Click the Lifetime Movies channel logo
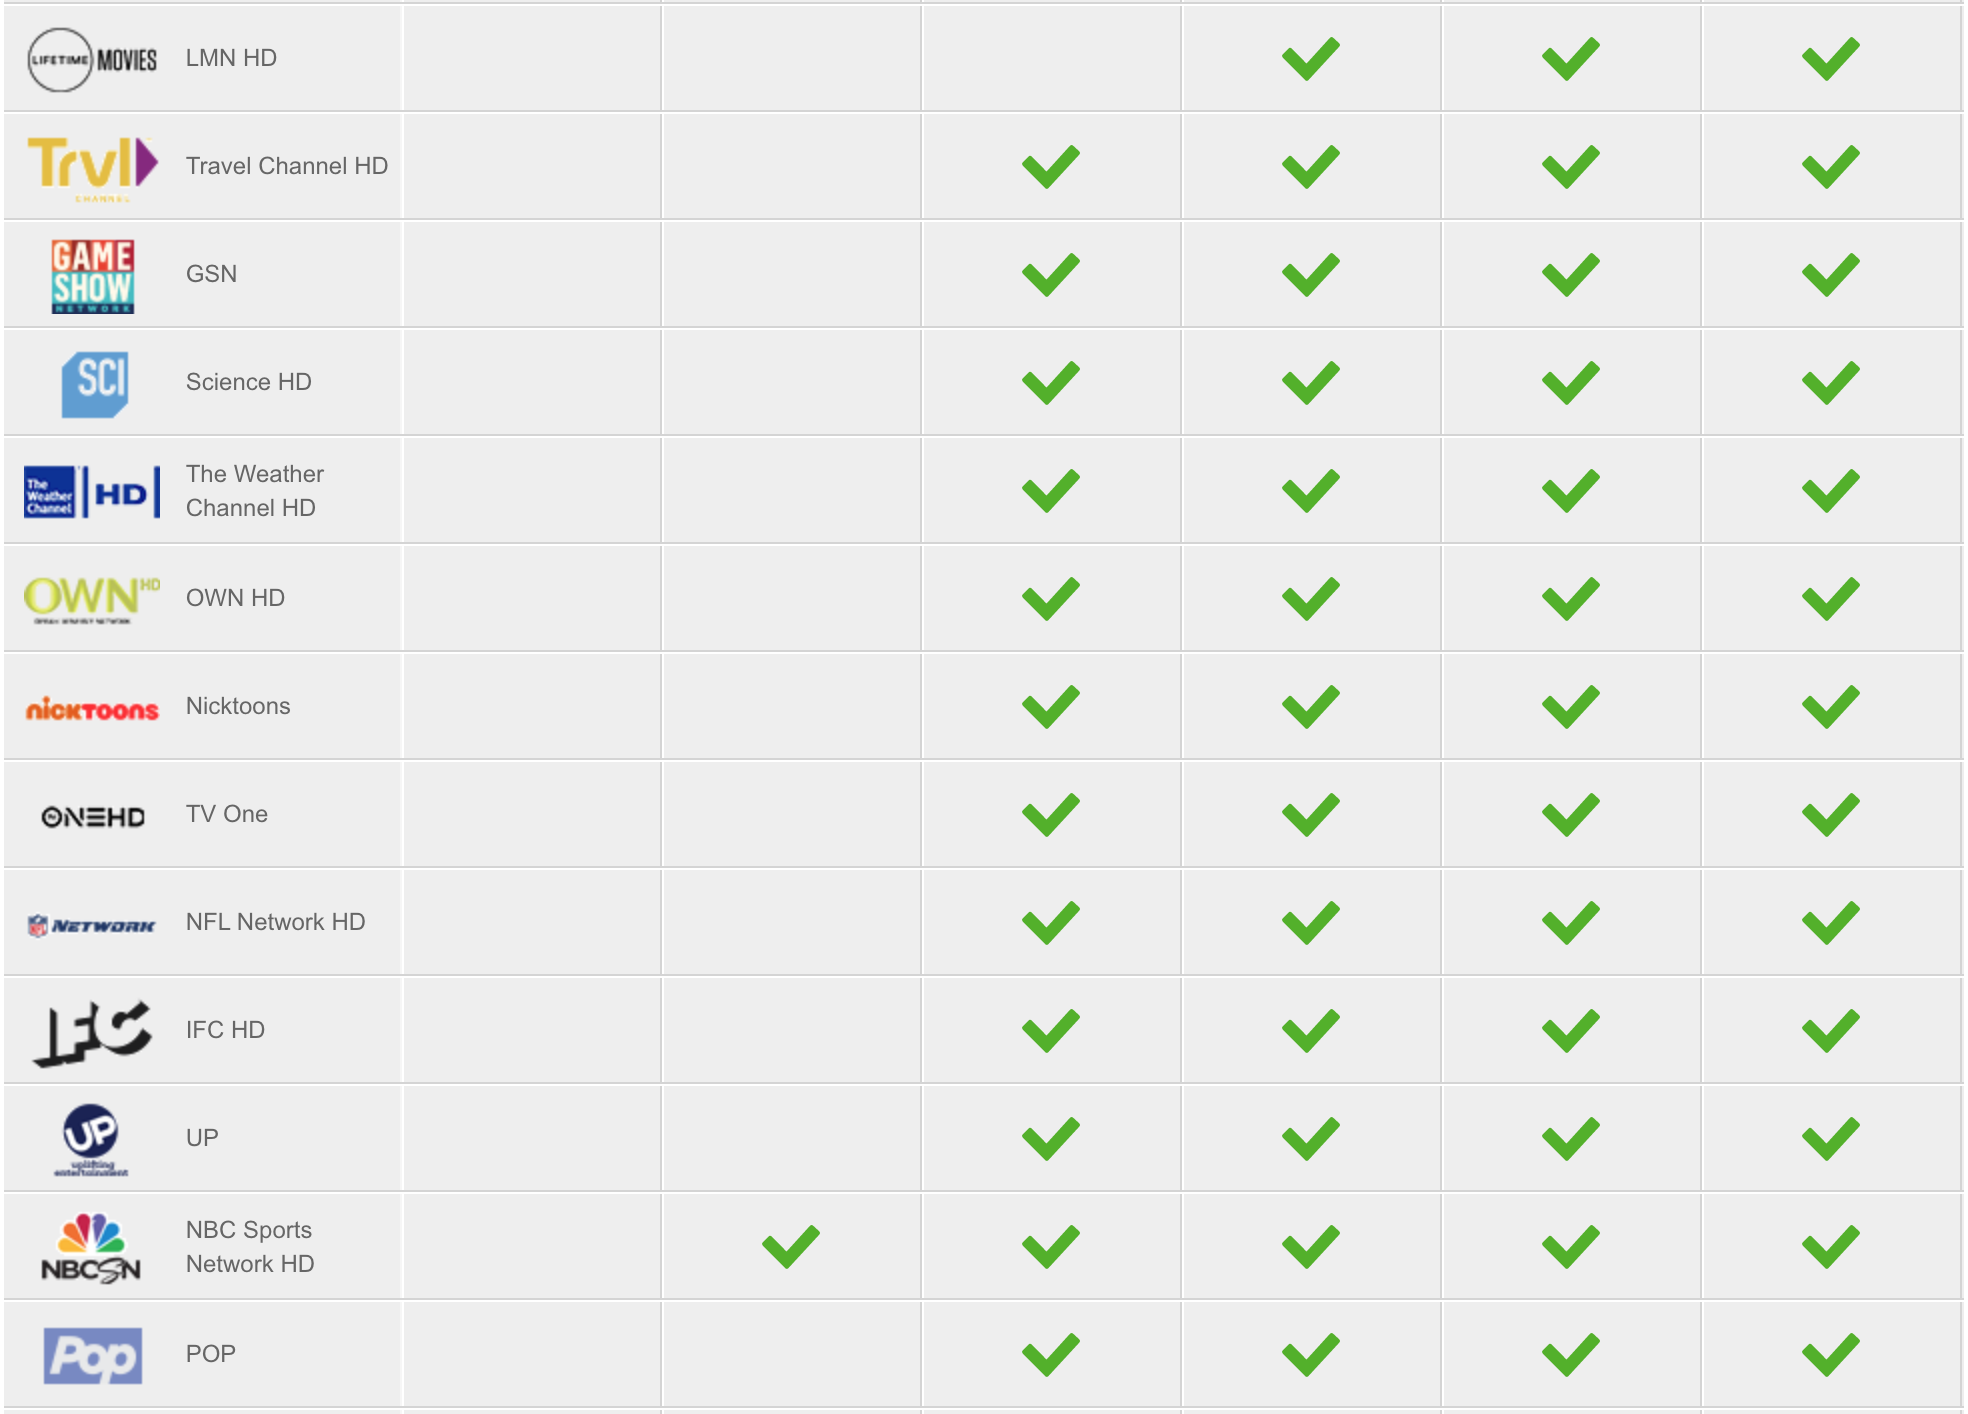 92,60
